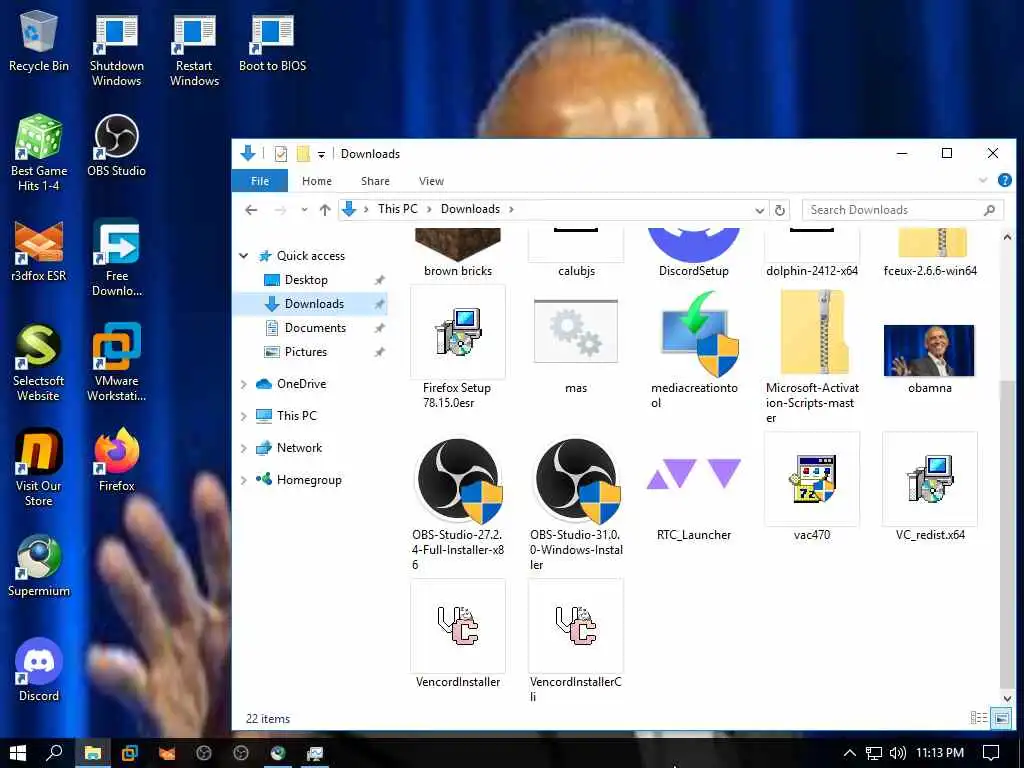Image resolution: width=1024 pixels, height=768 pixels.
Task: Launch the Shutdown Windows shortcut
Action: [x=116, y=50]
